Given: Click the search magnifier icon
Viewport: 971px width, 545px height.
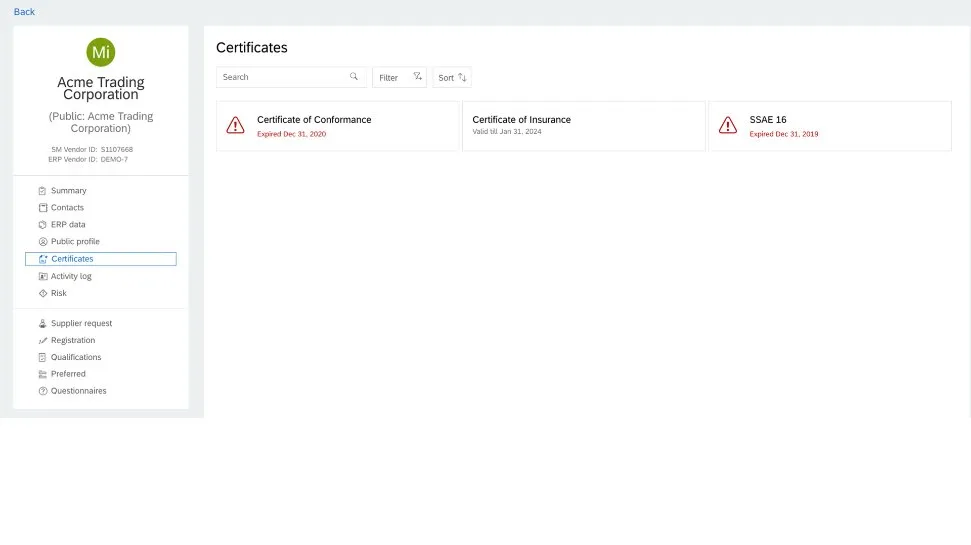Looking at the screenshot, I should 354,77.
